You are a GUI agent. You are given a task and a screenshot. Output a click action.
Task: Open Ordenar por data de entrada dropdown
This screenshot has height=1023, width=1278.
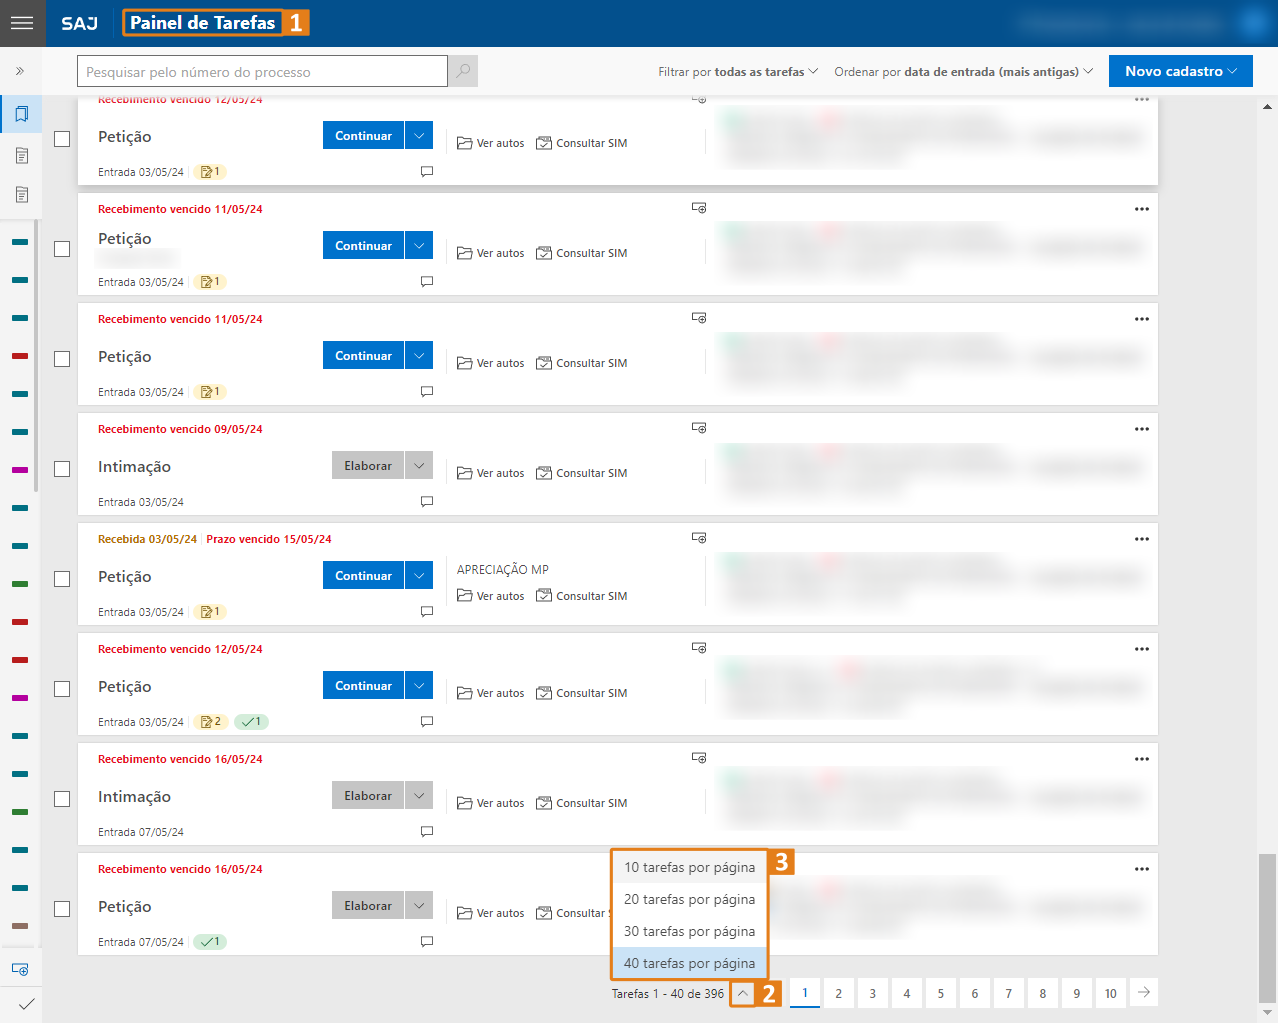coord(963,72)
